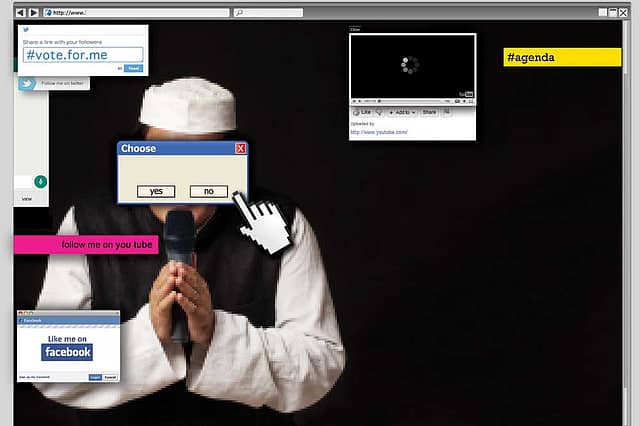Click the YouTube video progress bar
This screenshot has width=640, height=426.
pyautogui.click(x=410, y=101)
